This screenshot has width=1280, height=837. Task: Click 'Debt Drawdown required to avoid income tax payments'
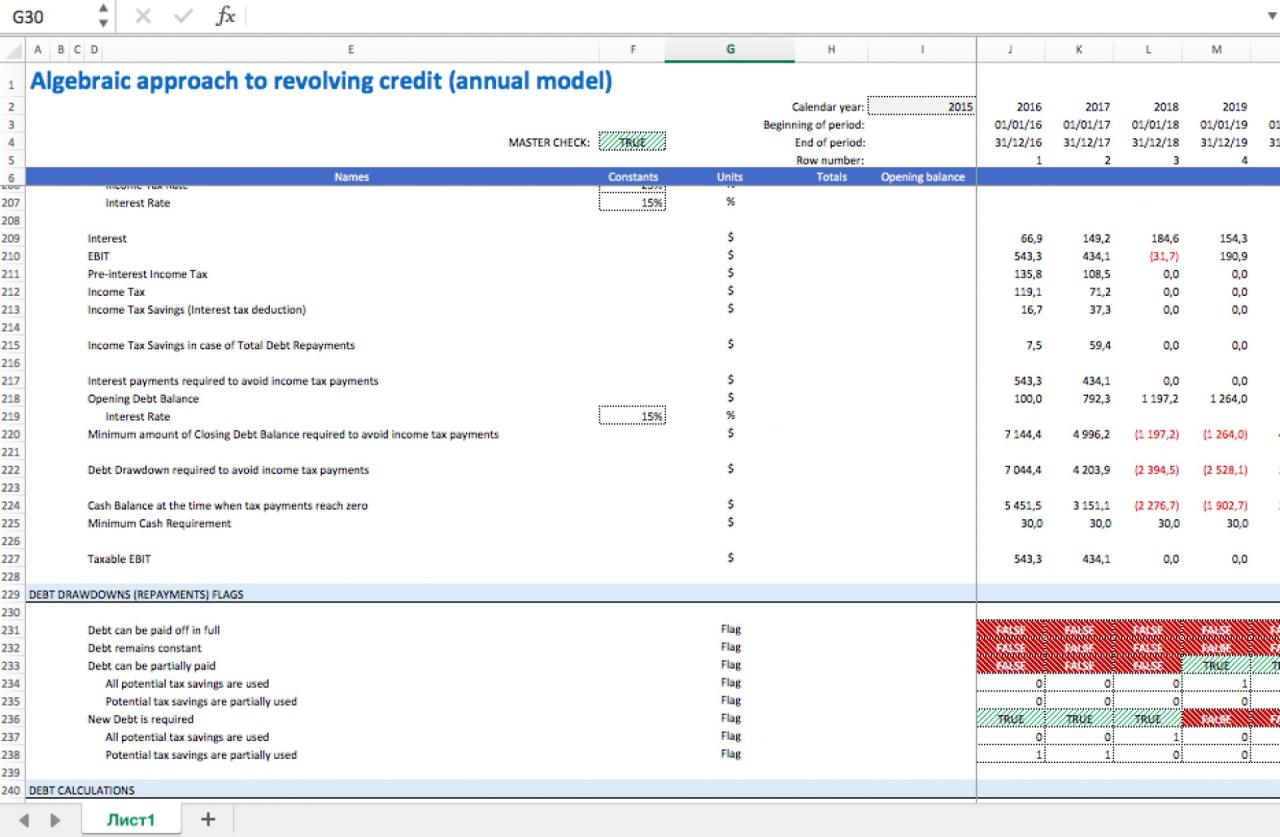point(228,470)
